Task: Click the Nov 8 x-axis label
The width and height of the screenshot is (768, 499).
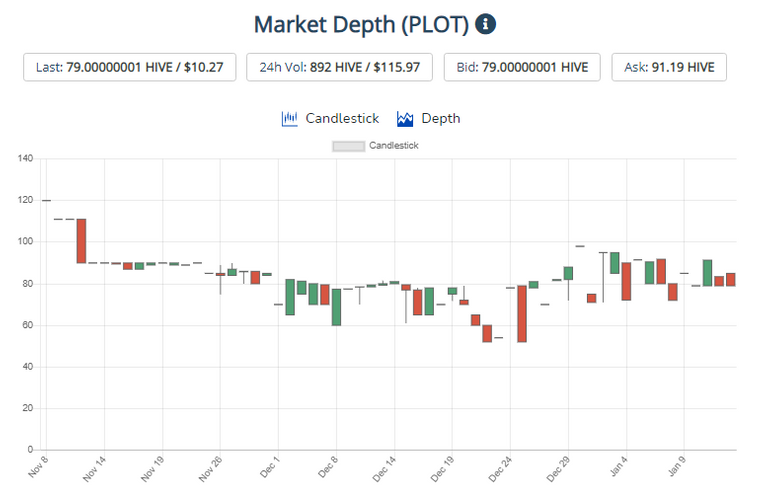Action: [38, 467]
